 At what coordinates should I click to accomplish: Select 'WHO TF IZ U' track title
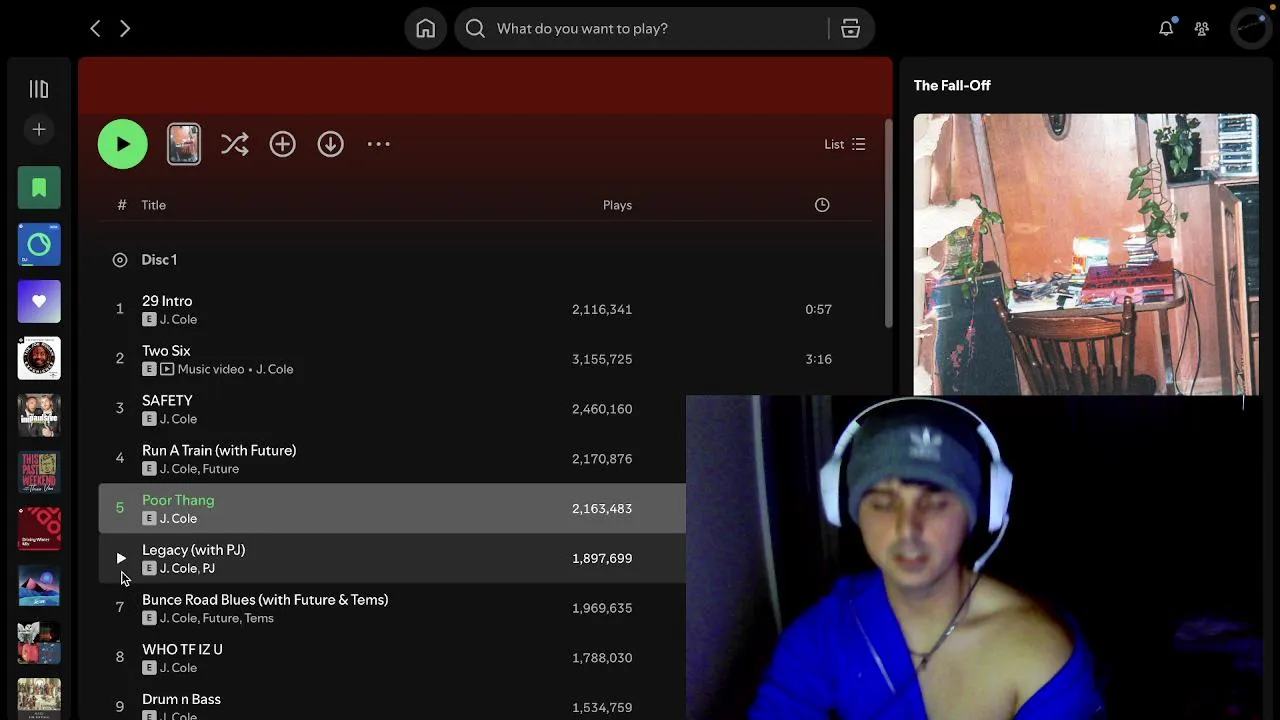[x=182, y=650]
